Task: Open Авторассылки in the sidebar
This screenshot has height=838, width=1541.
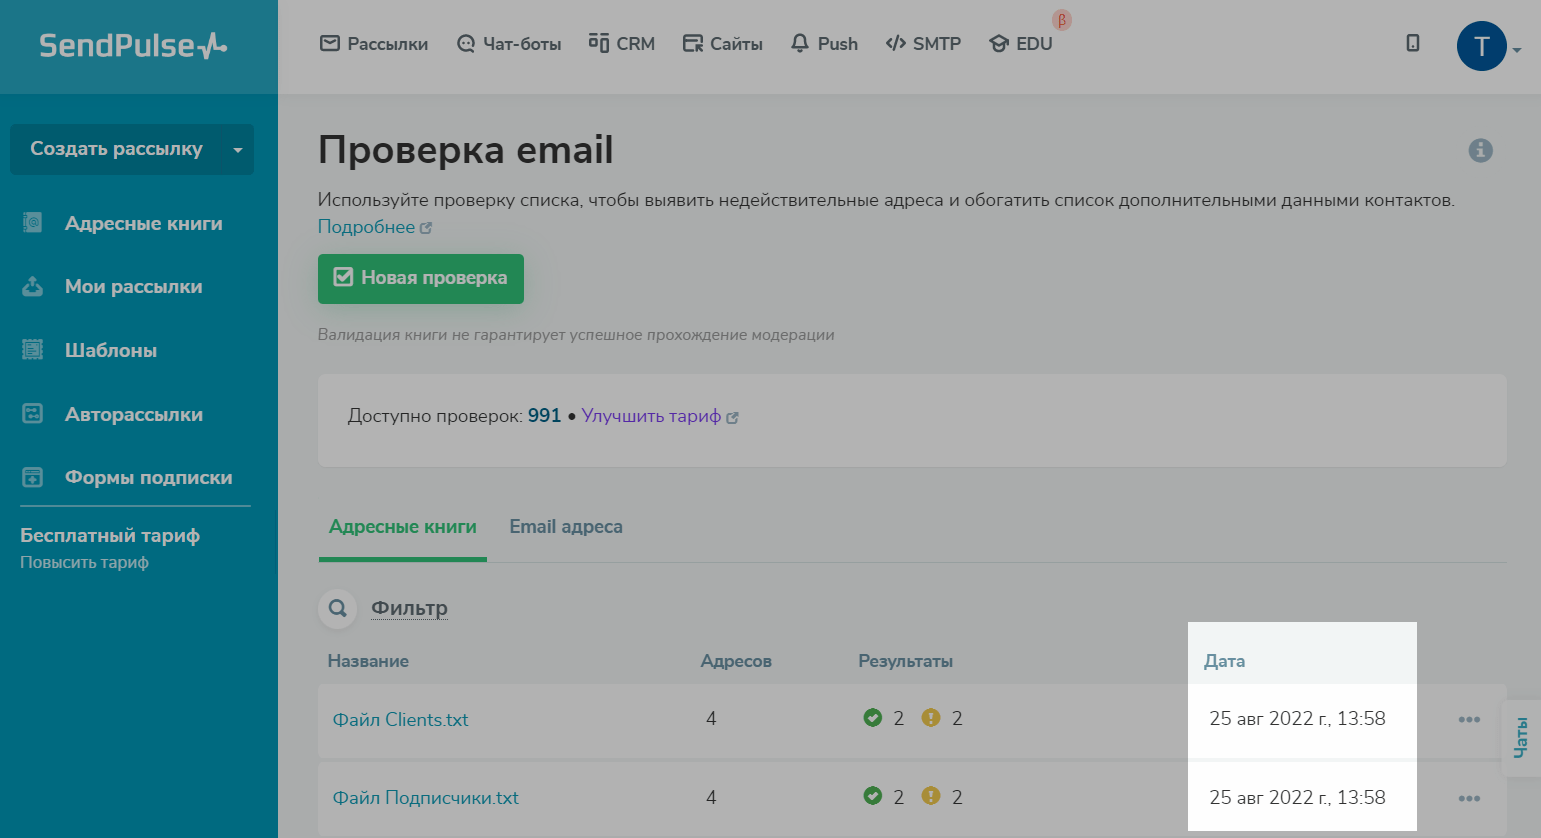Action: pos(134,414)
